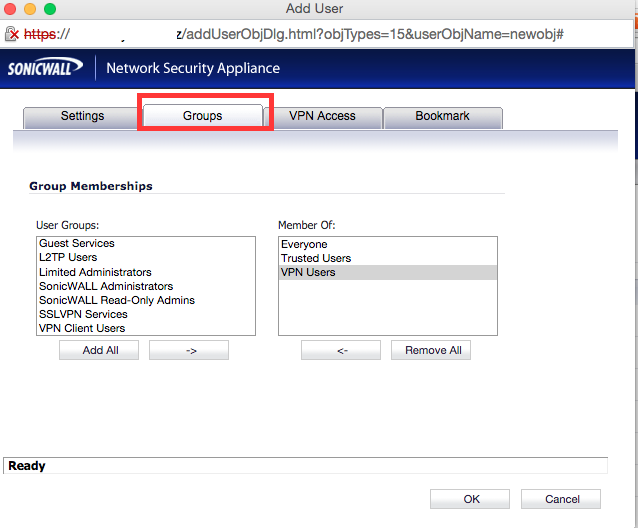Click the Add All button
The image size is (638, 528).
click(99, 350)
